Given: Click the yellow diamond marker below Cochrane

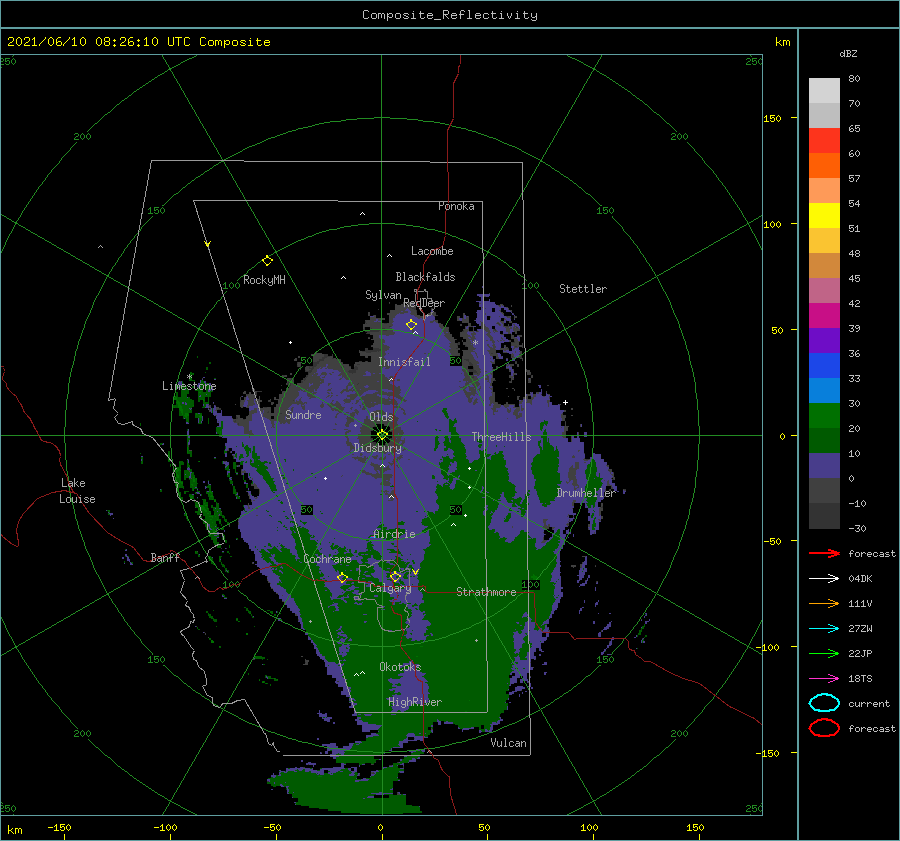Looking at the screenshot, I should (342, 578).
